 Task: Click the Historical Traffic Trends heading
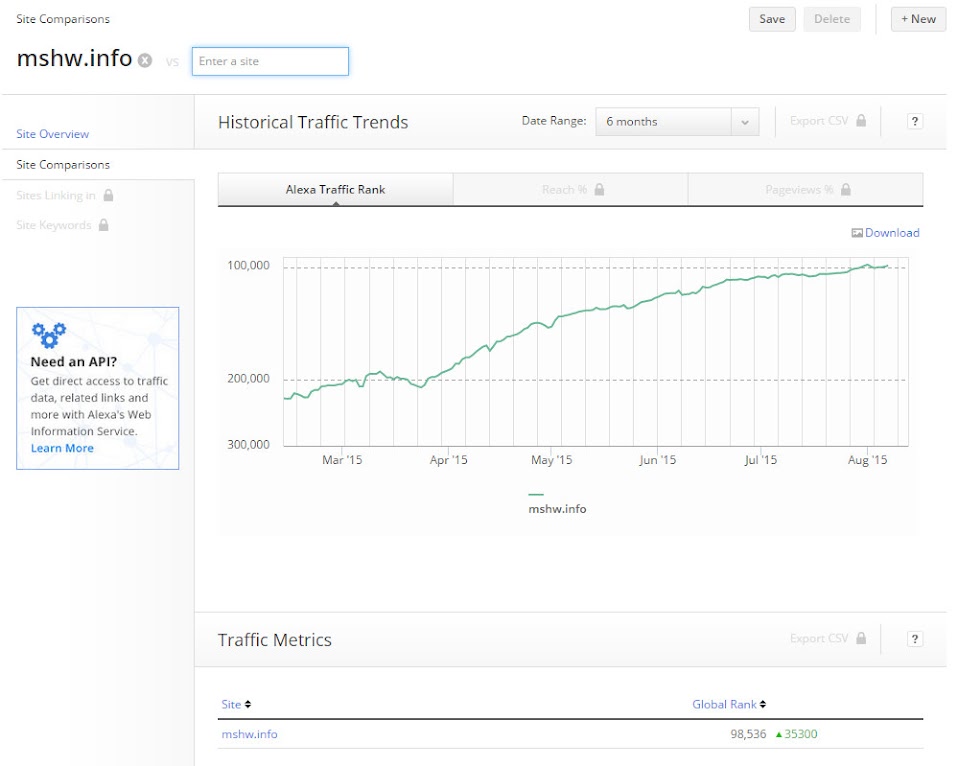tap(313, 122)
